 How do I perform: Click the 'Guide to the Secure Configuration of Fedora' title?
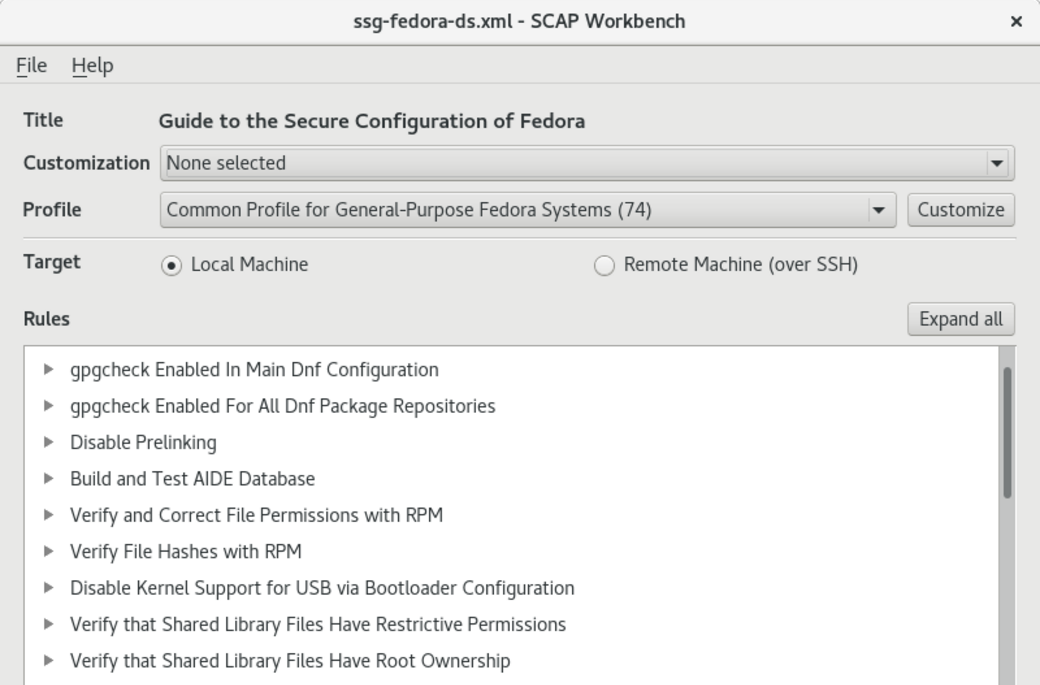(x=372, y=121)
